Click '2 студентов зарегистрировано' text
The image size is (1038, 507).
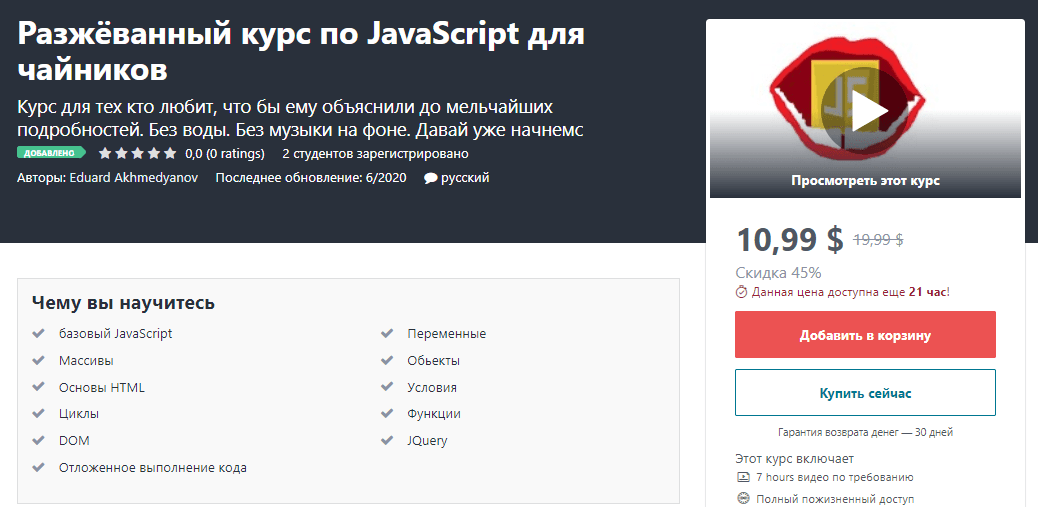pyautogui.click(x=375, y=154)
